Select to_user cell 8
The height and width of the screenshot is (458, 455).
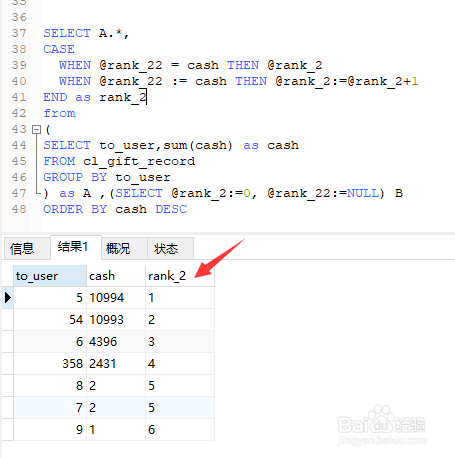click(50, 386)
